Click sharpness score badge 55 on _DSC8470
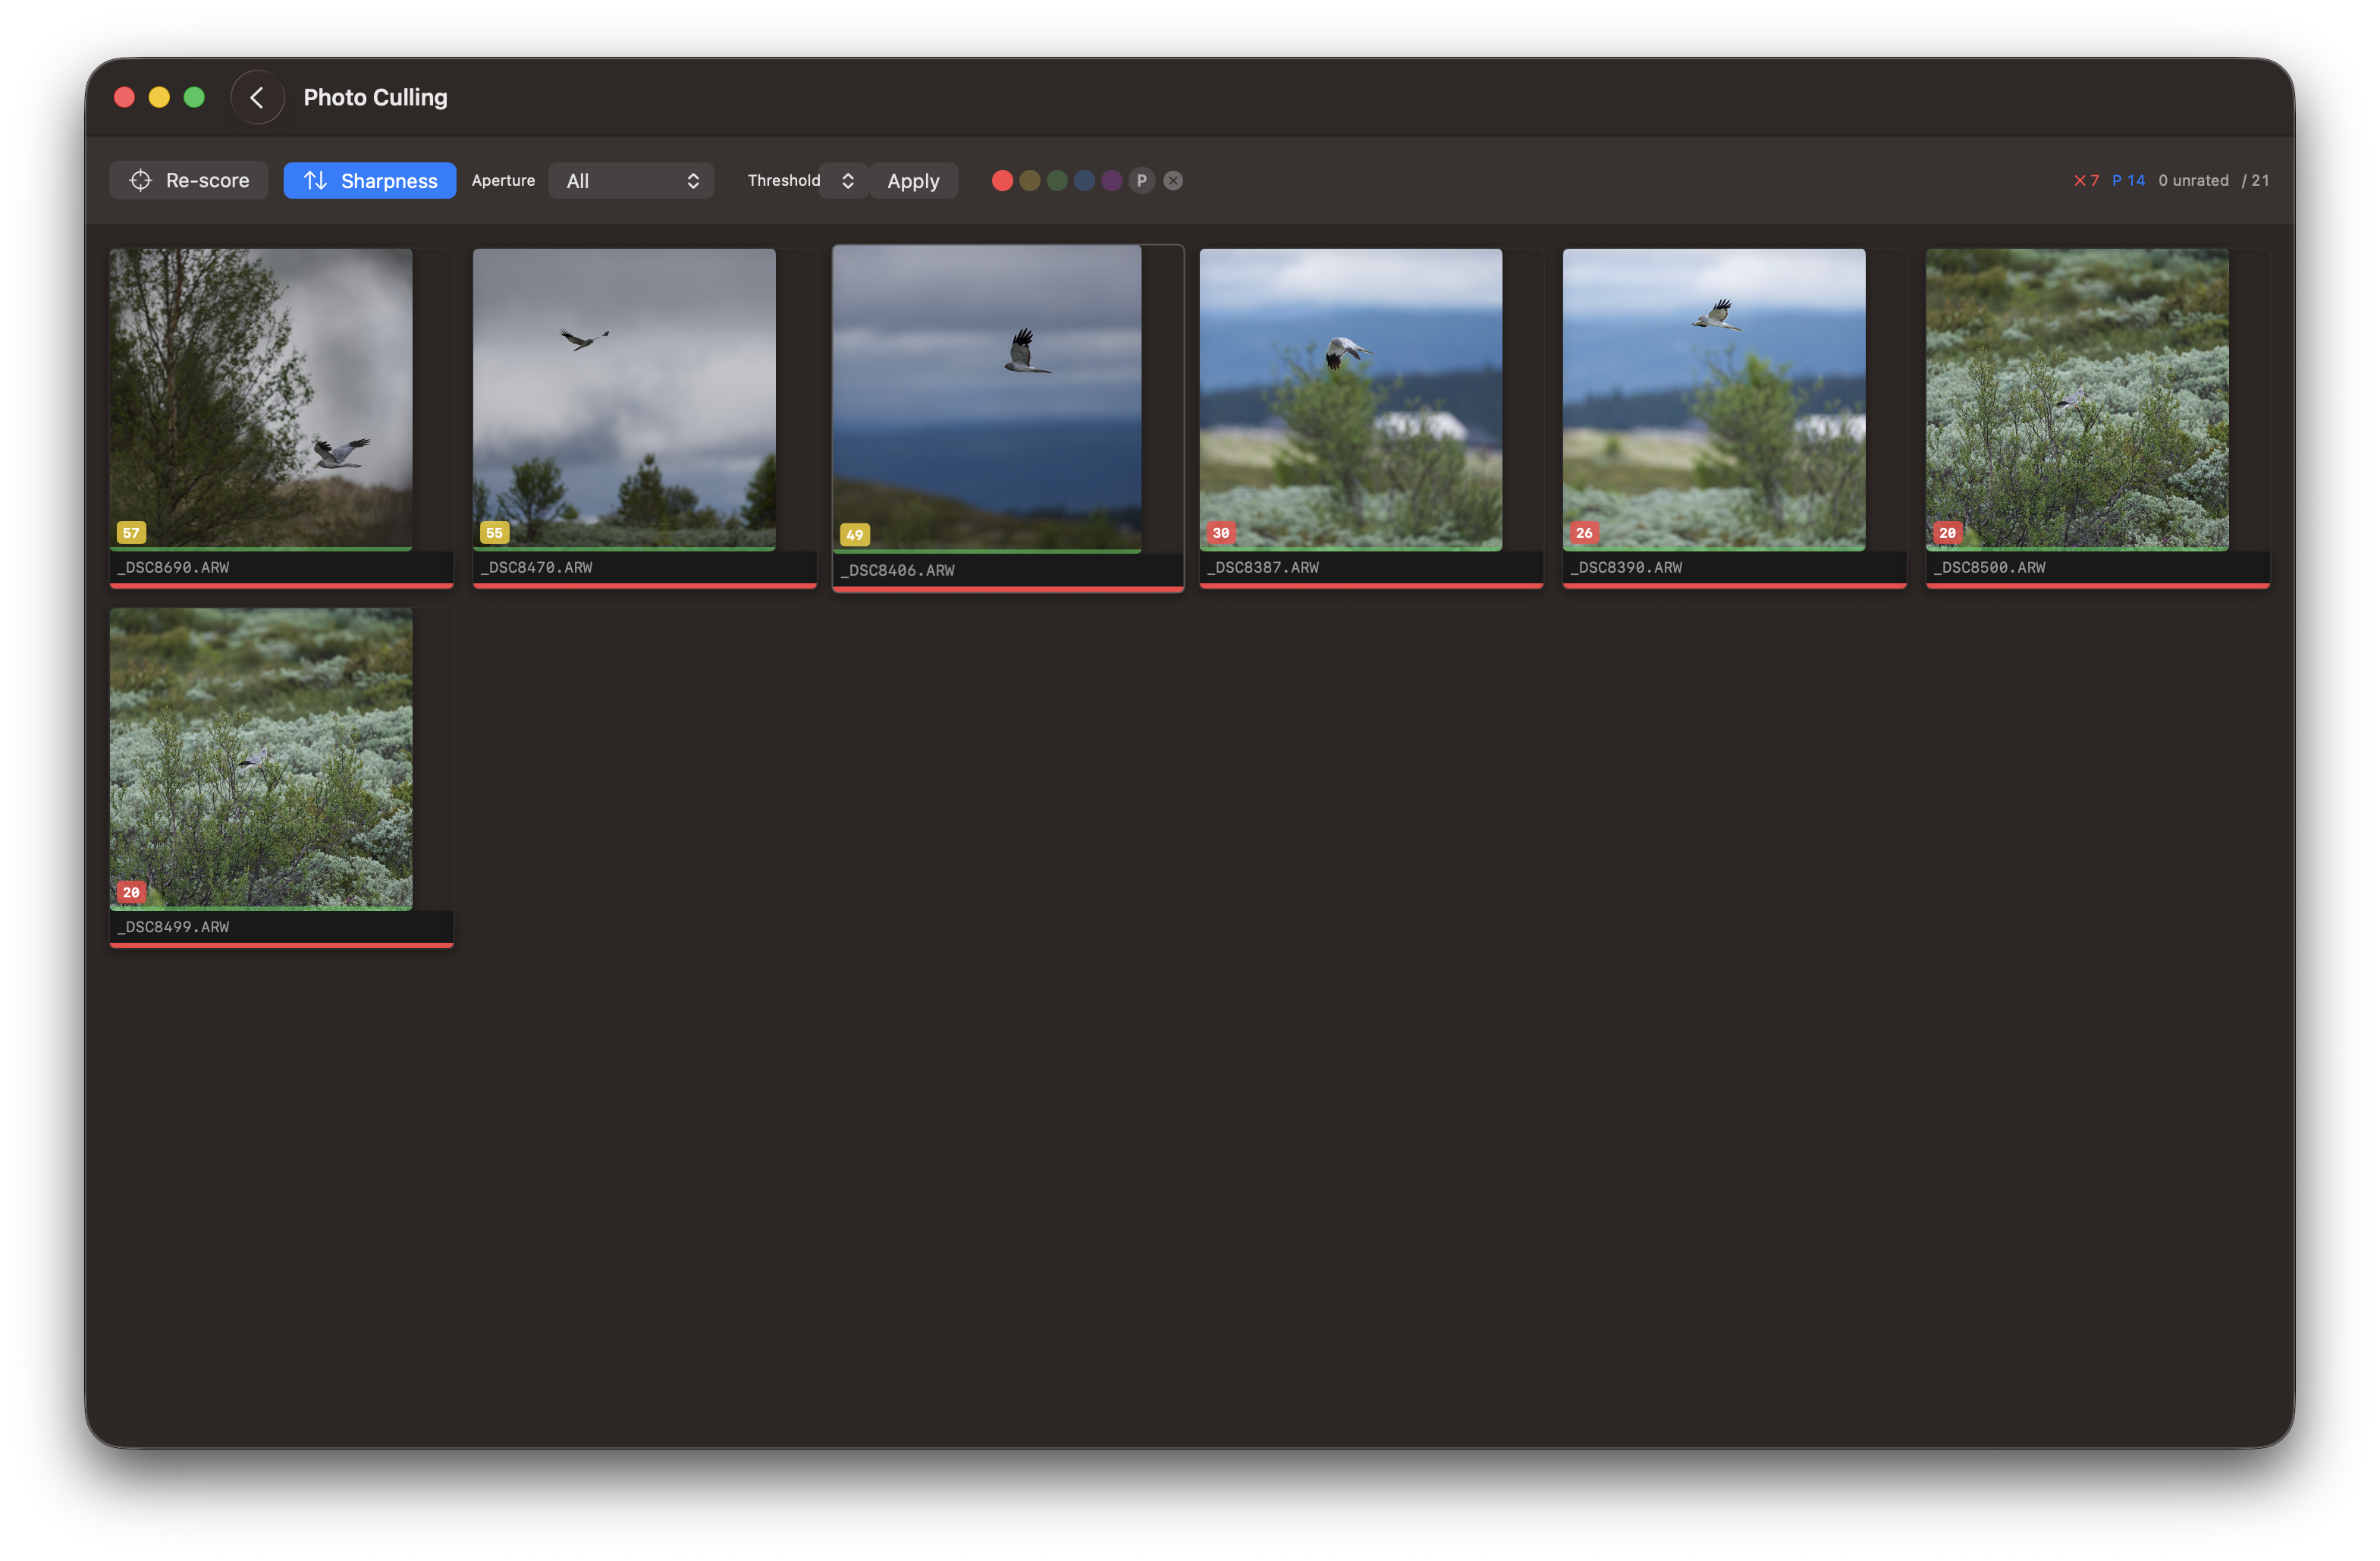The image size is (2380, 1561). (494, 532)
